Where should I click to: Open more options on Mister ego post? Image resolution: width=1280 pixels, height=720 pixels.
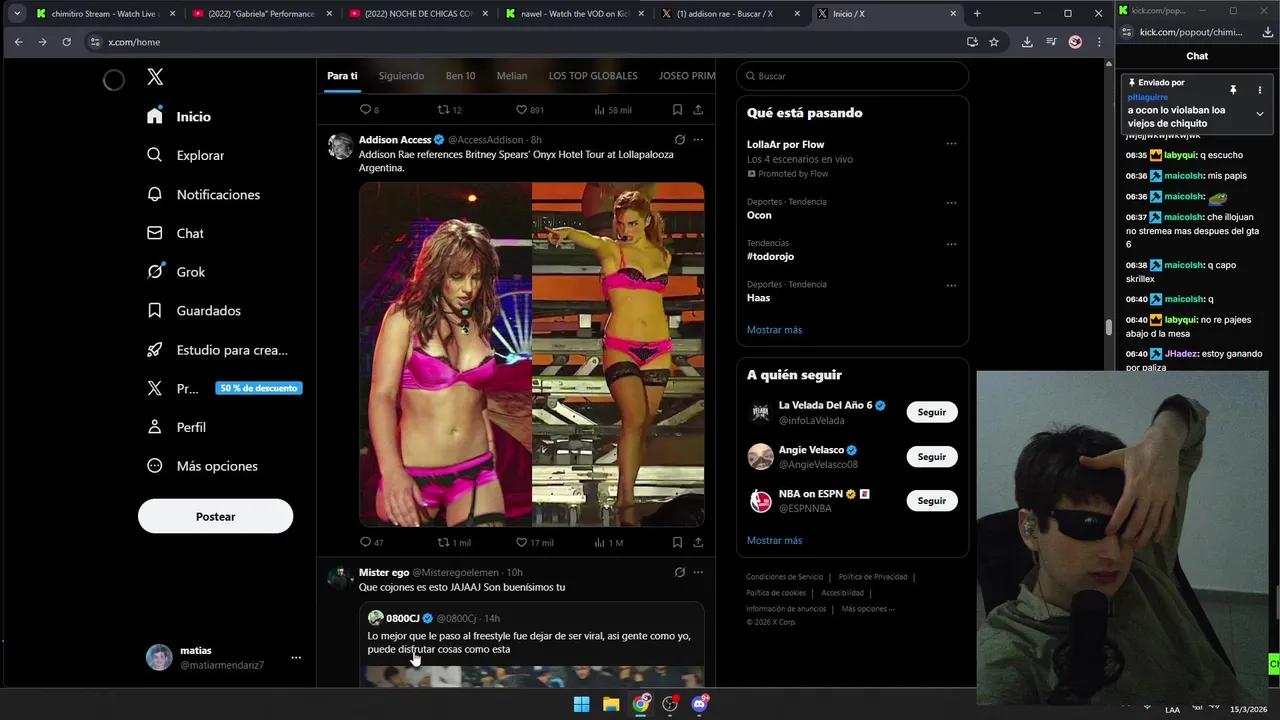(x=698, y=572)
